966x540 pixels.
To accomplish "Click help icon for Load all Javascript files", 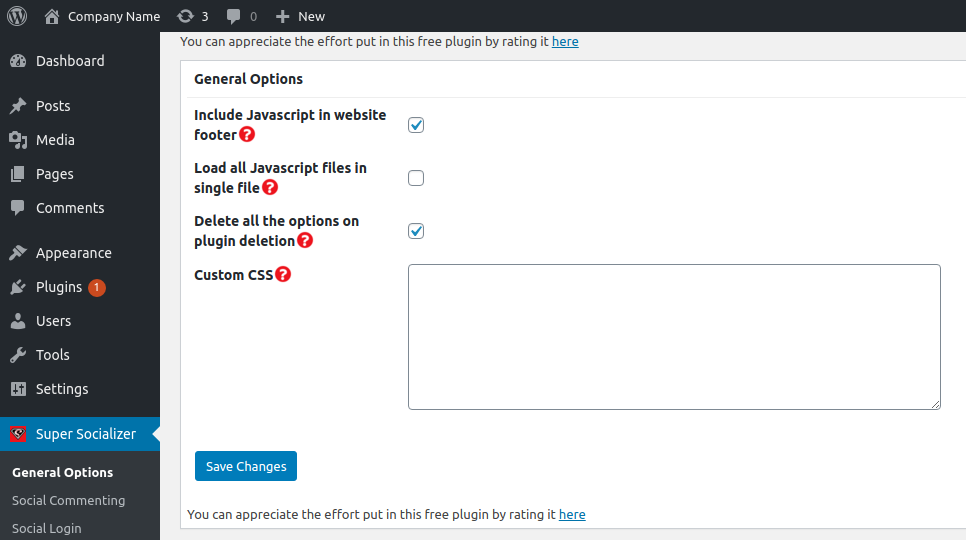I will click(x=270, y=187).
